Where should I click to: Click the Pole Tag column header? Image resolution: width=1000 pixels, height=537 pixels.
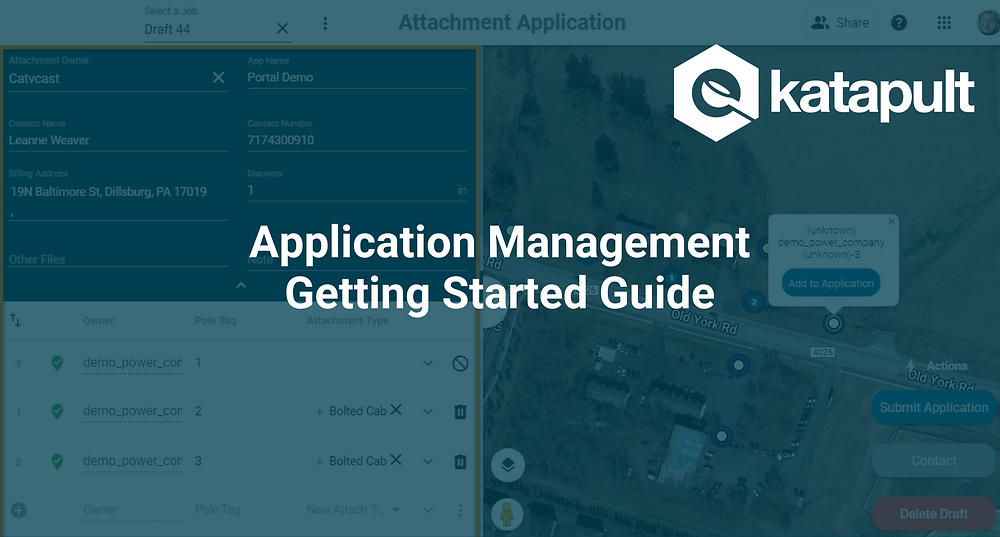click(x=216, y=320)
